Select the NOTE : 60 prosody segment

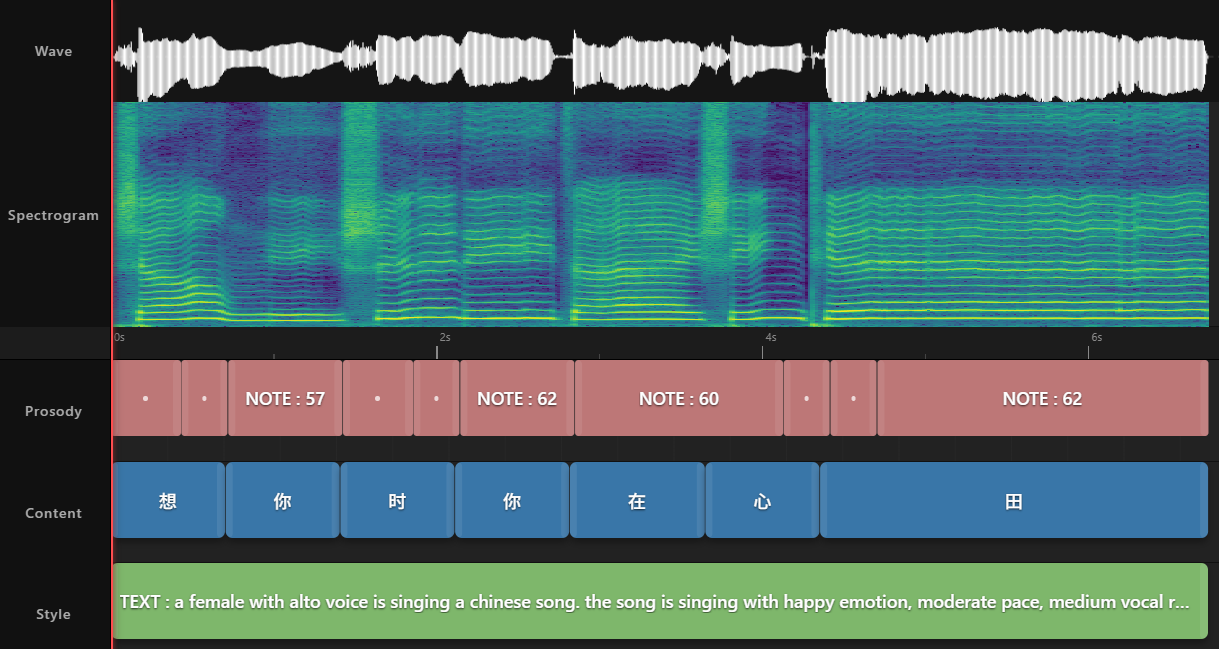coord(679,398)
